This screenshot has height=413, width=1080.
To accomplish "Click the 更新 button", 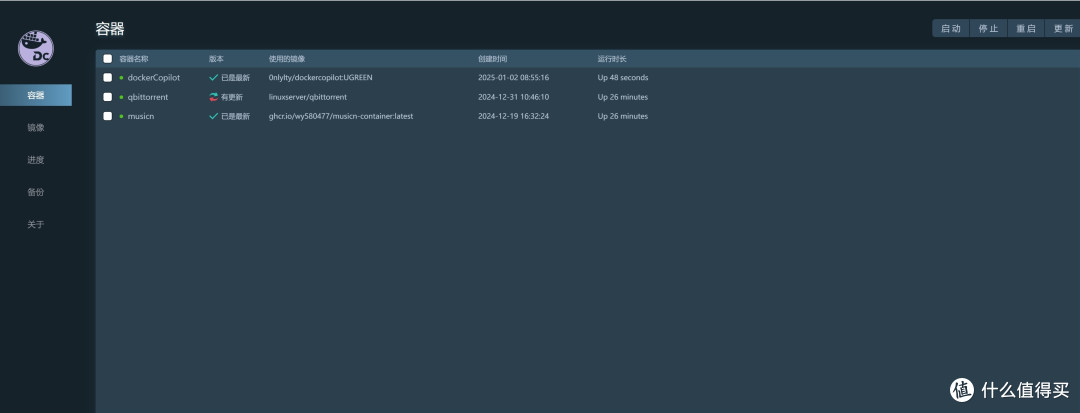I will [x=1063, y=28].
